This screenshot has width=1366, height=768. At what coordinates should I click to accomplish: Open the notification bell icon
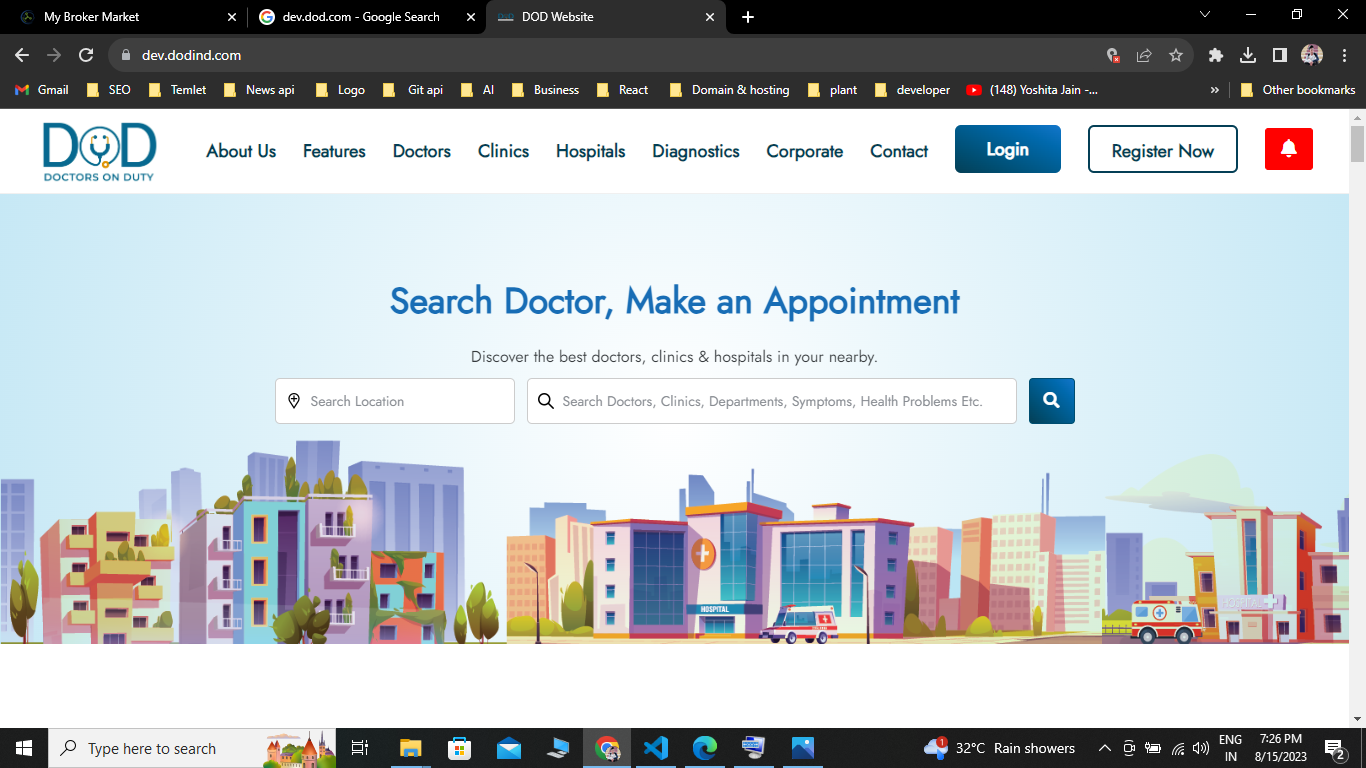point(1288,148)
